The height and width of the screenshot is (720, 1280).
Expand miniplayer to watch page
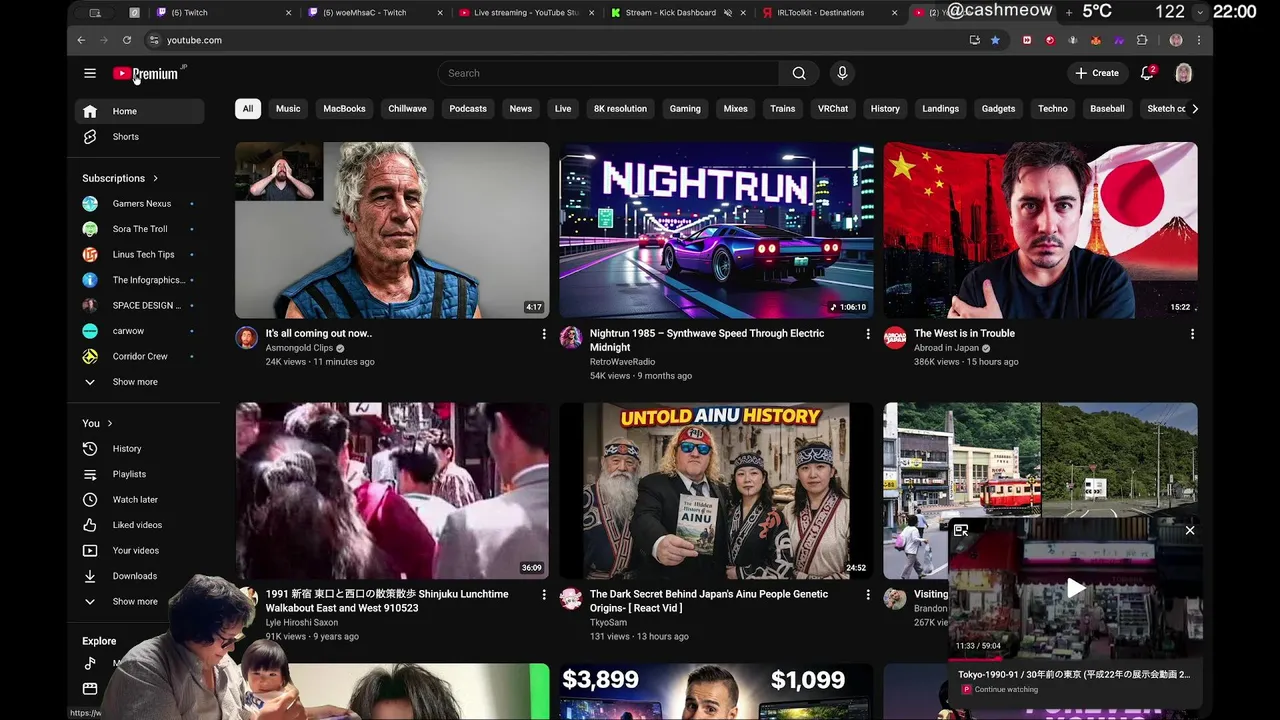[961, 530]
